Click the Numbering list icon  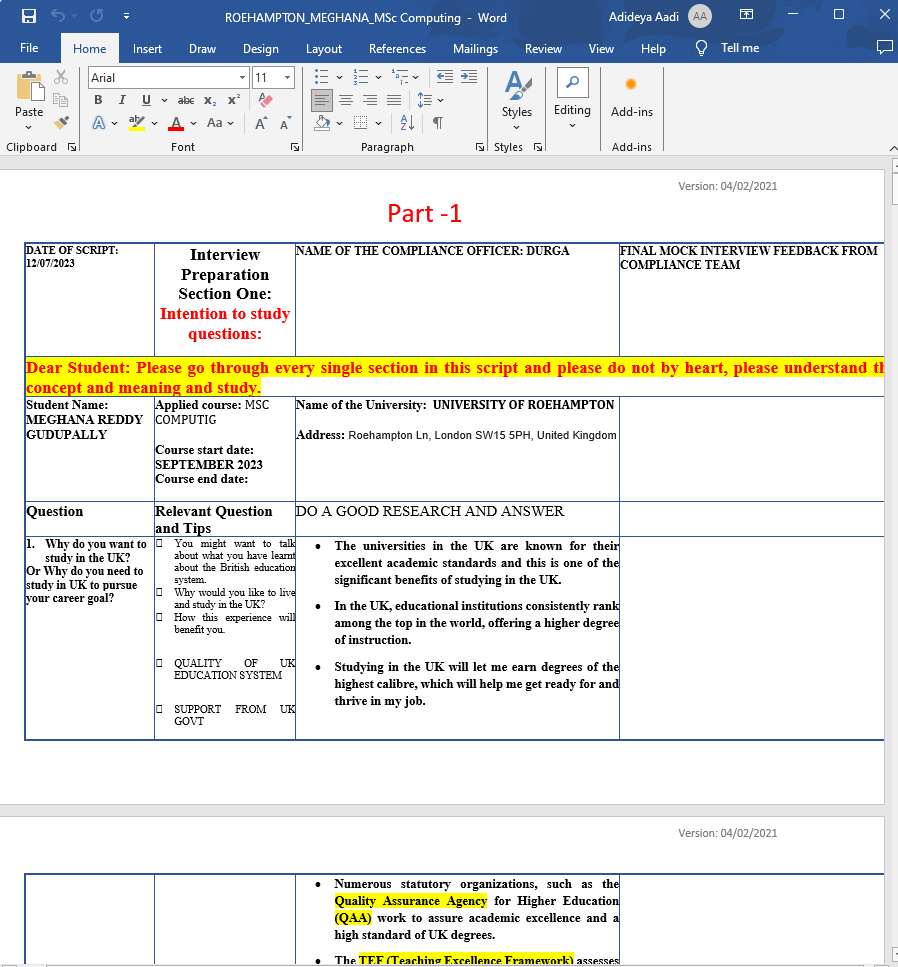pos(361,77)
